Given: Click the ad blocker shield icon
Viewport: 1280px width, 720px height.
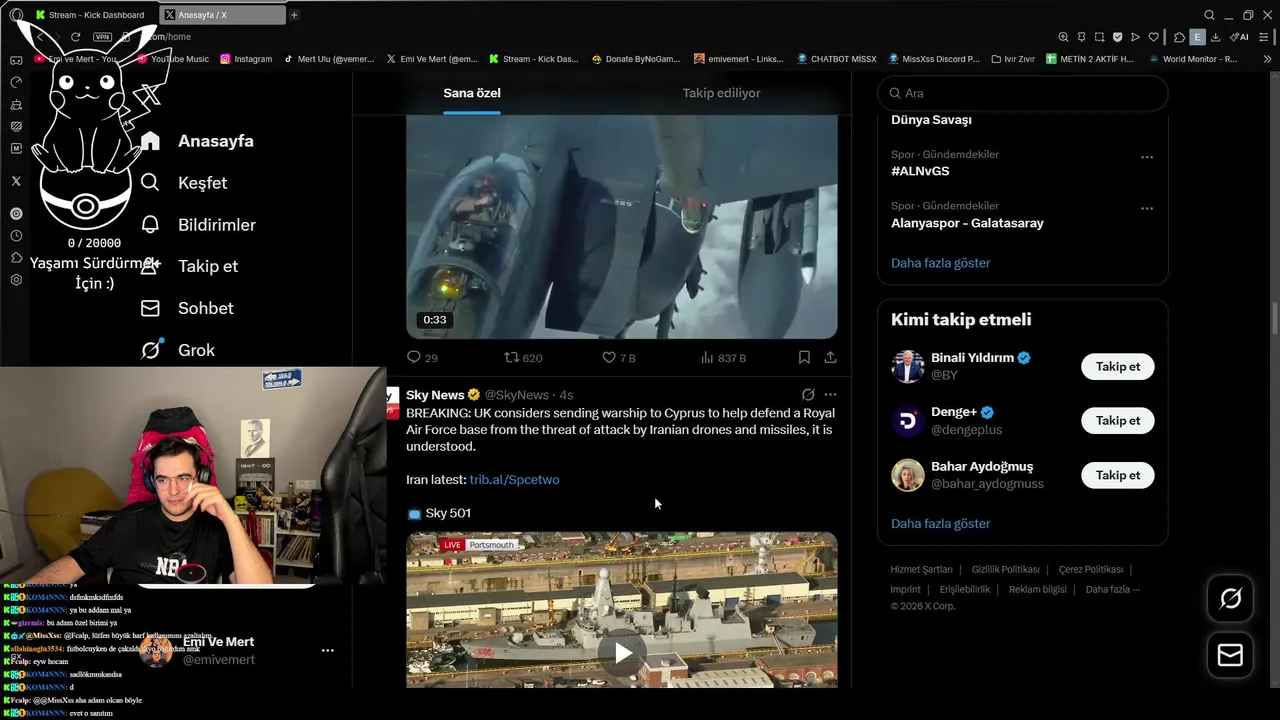Looking at the screenshot, I should pos(1117,37).
